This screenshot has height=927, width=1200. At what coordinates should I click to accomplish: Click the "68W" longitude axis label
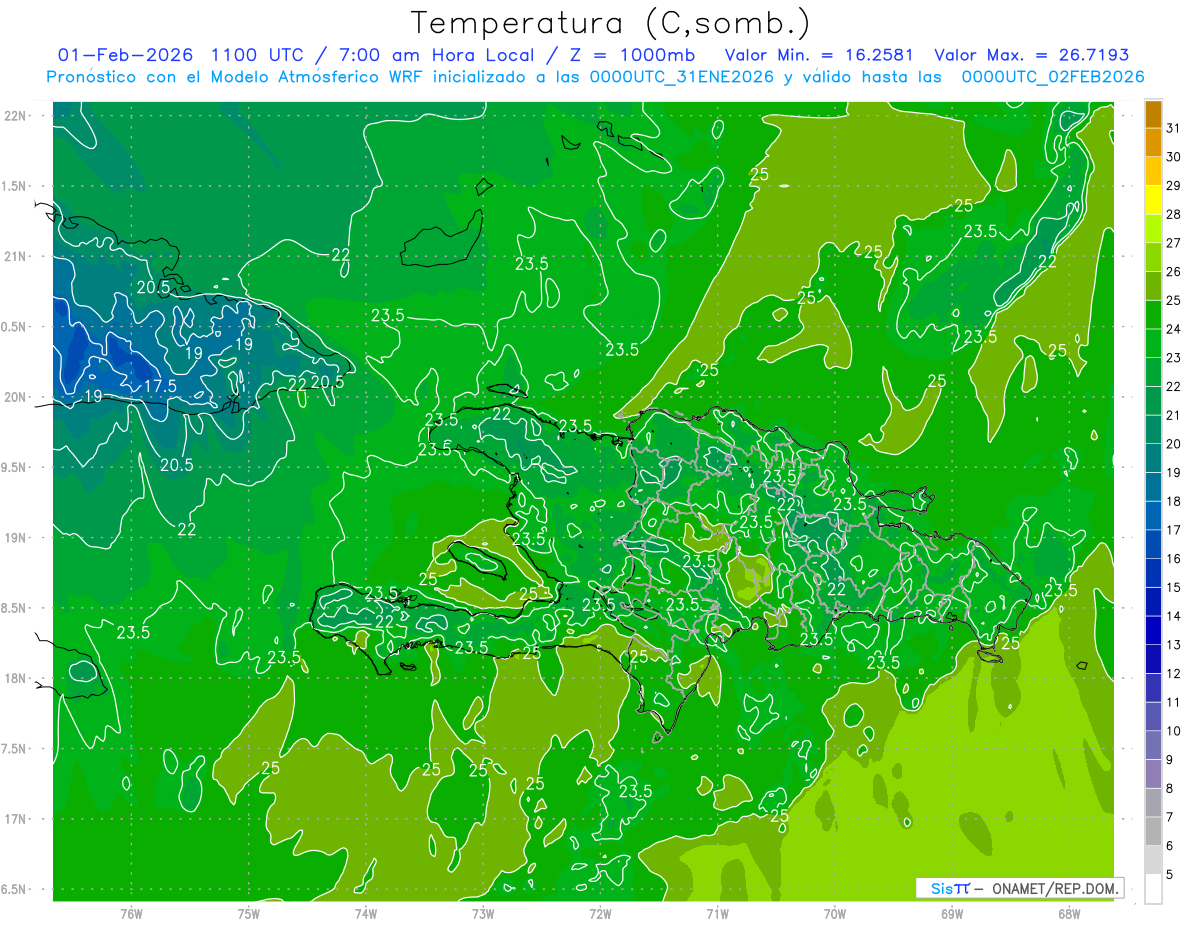1069,913
